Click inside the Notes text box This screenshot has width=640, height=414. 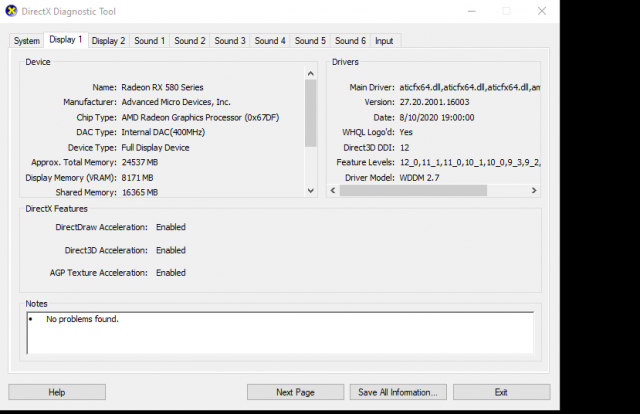[x=280, y=333]
